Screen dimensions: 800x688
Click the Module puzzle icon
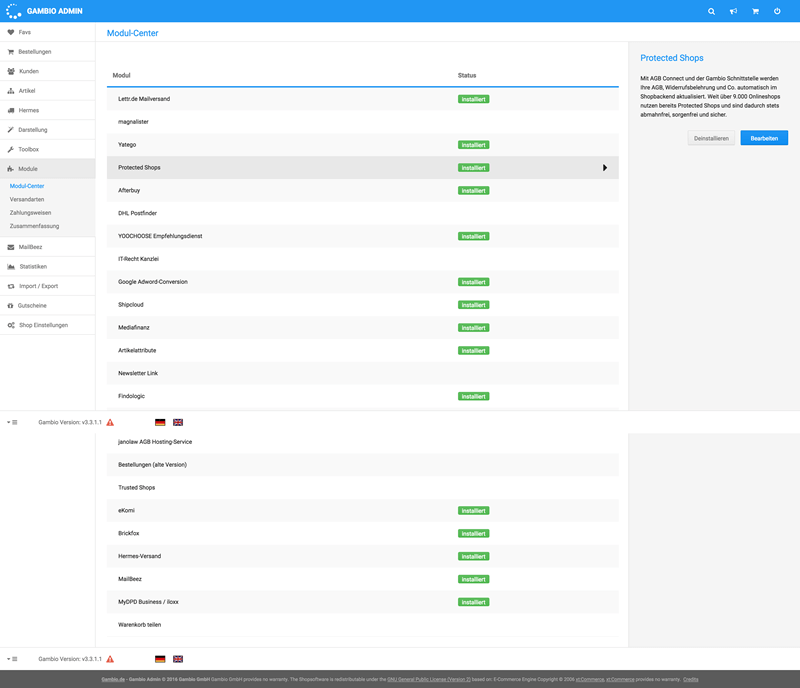[x=11, y=169]
